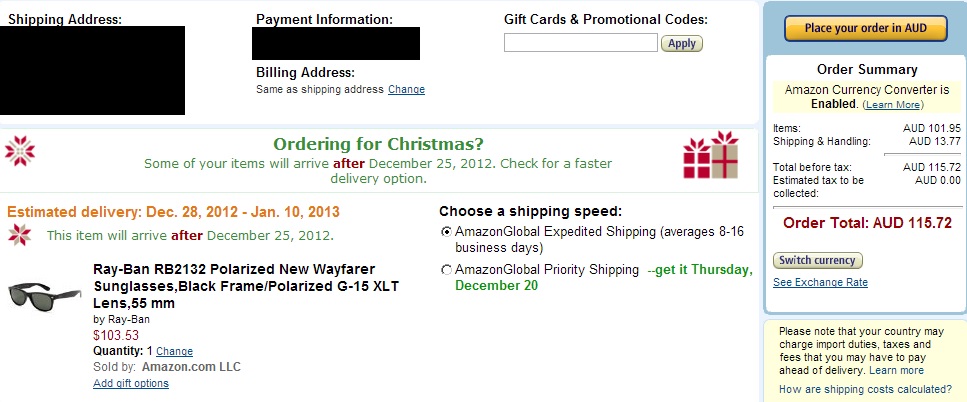Open How are shipping costs calculated link
This screenshot has height=402, width=967.
click(x=865, y=389)
